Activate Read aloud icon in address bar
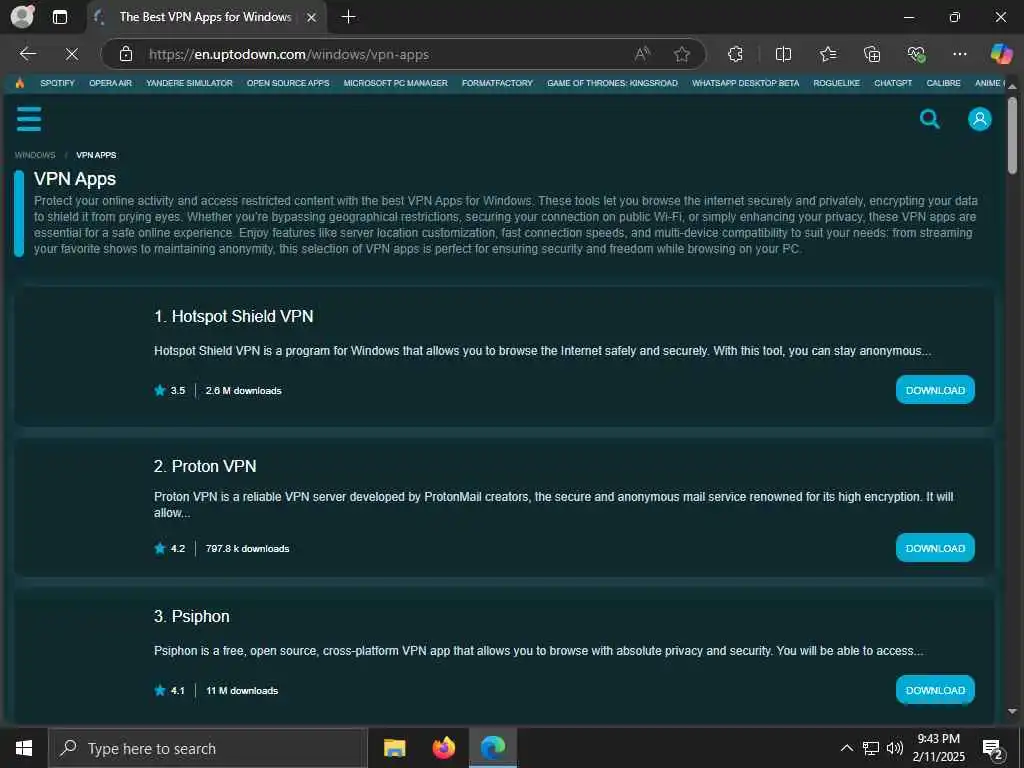 [643, 54]
